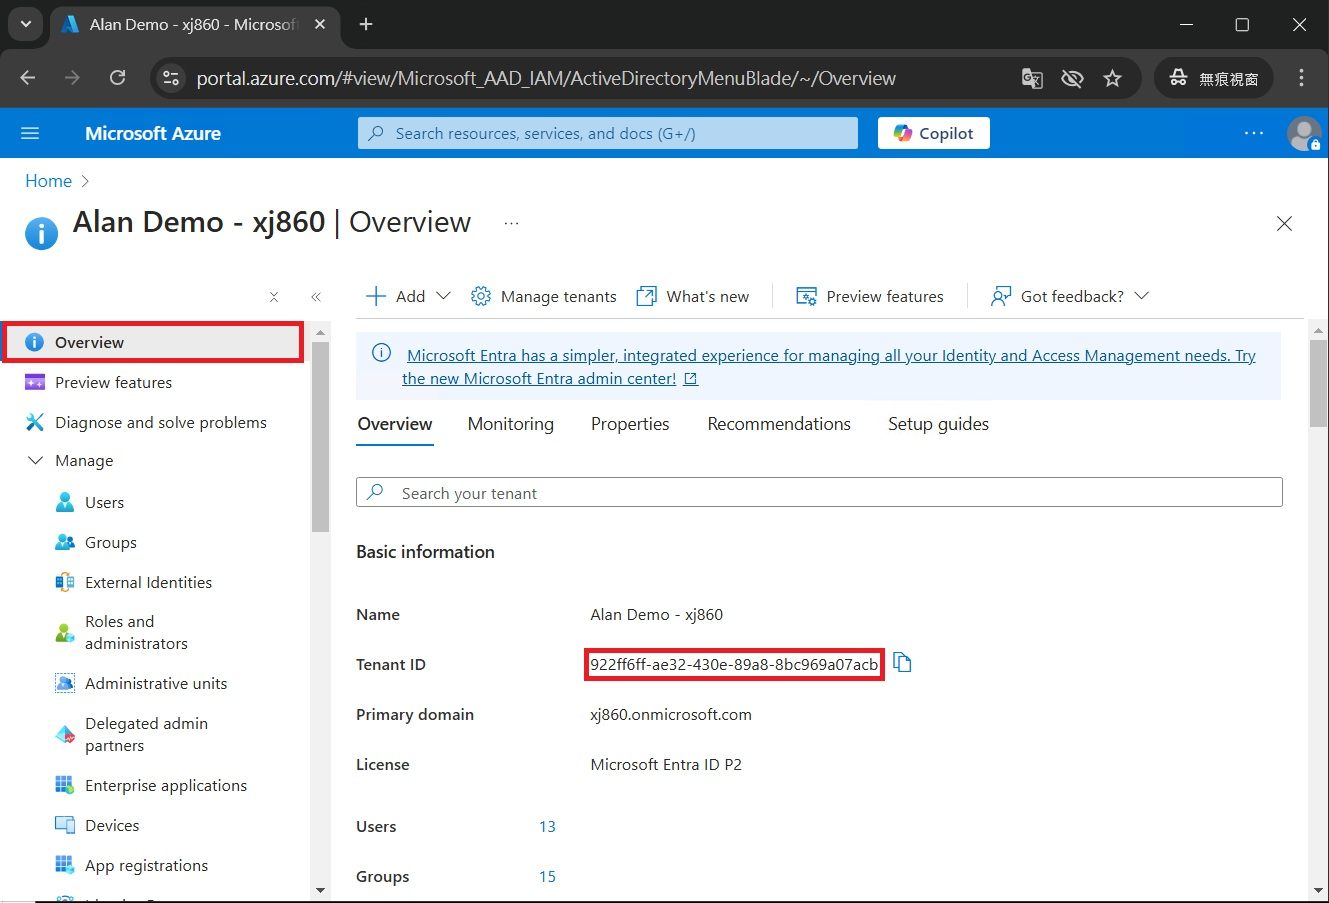Copy the Tenant ID to clipboard

[902, 663]
